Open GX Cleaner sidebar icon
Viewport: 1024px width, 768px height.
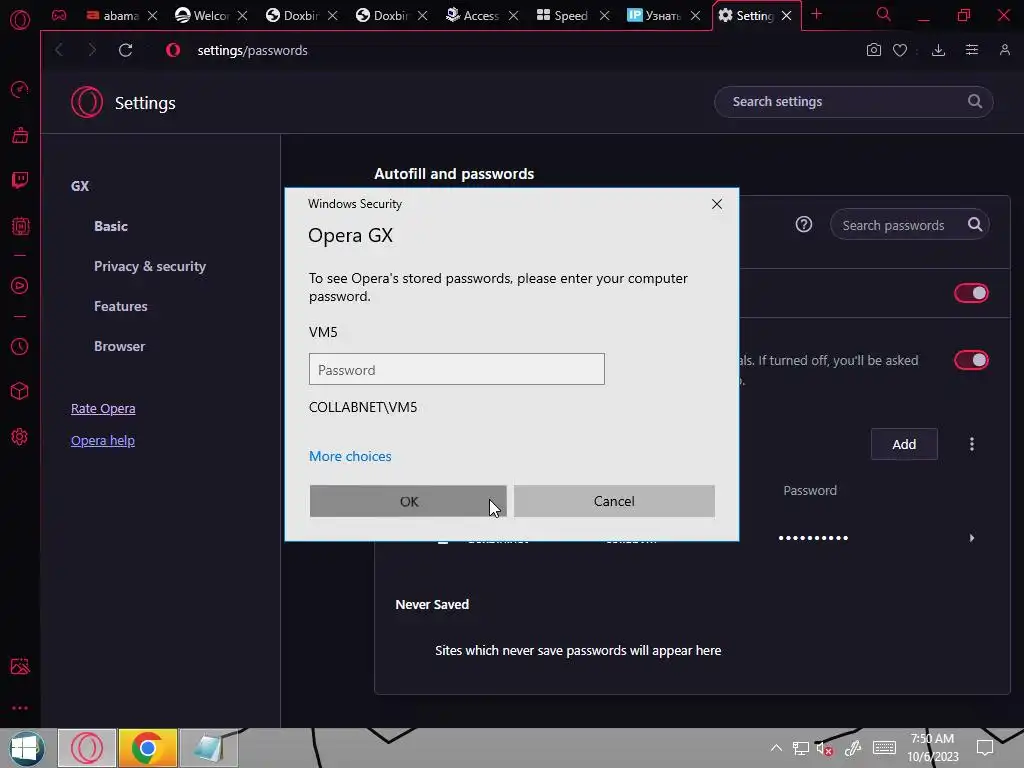point(20,135)
